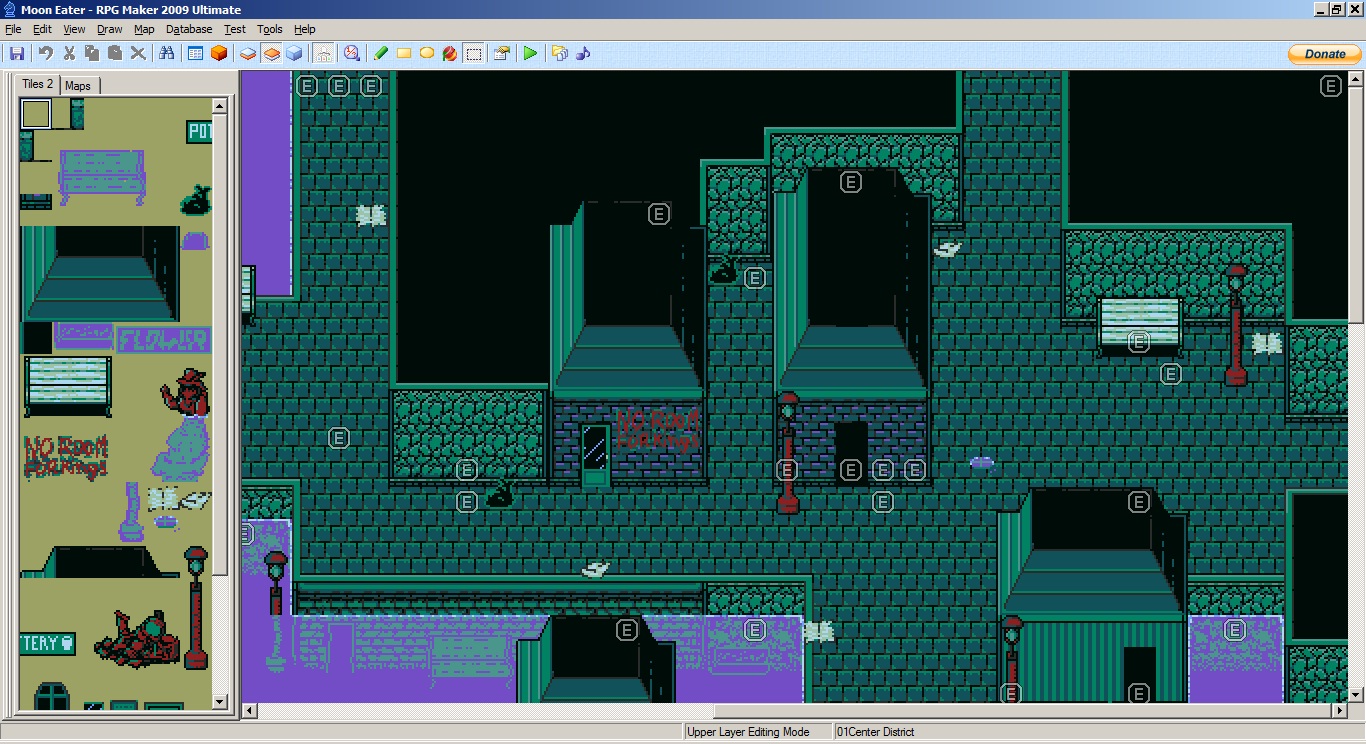1366x744 pixels.
Task: Select the green Pencil draw tool
Action: (x=380, y=53)
